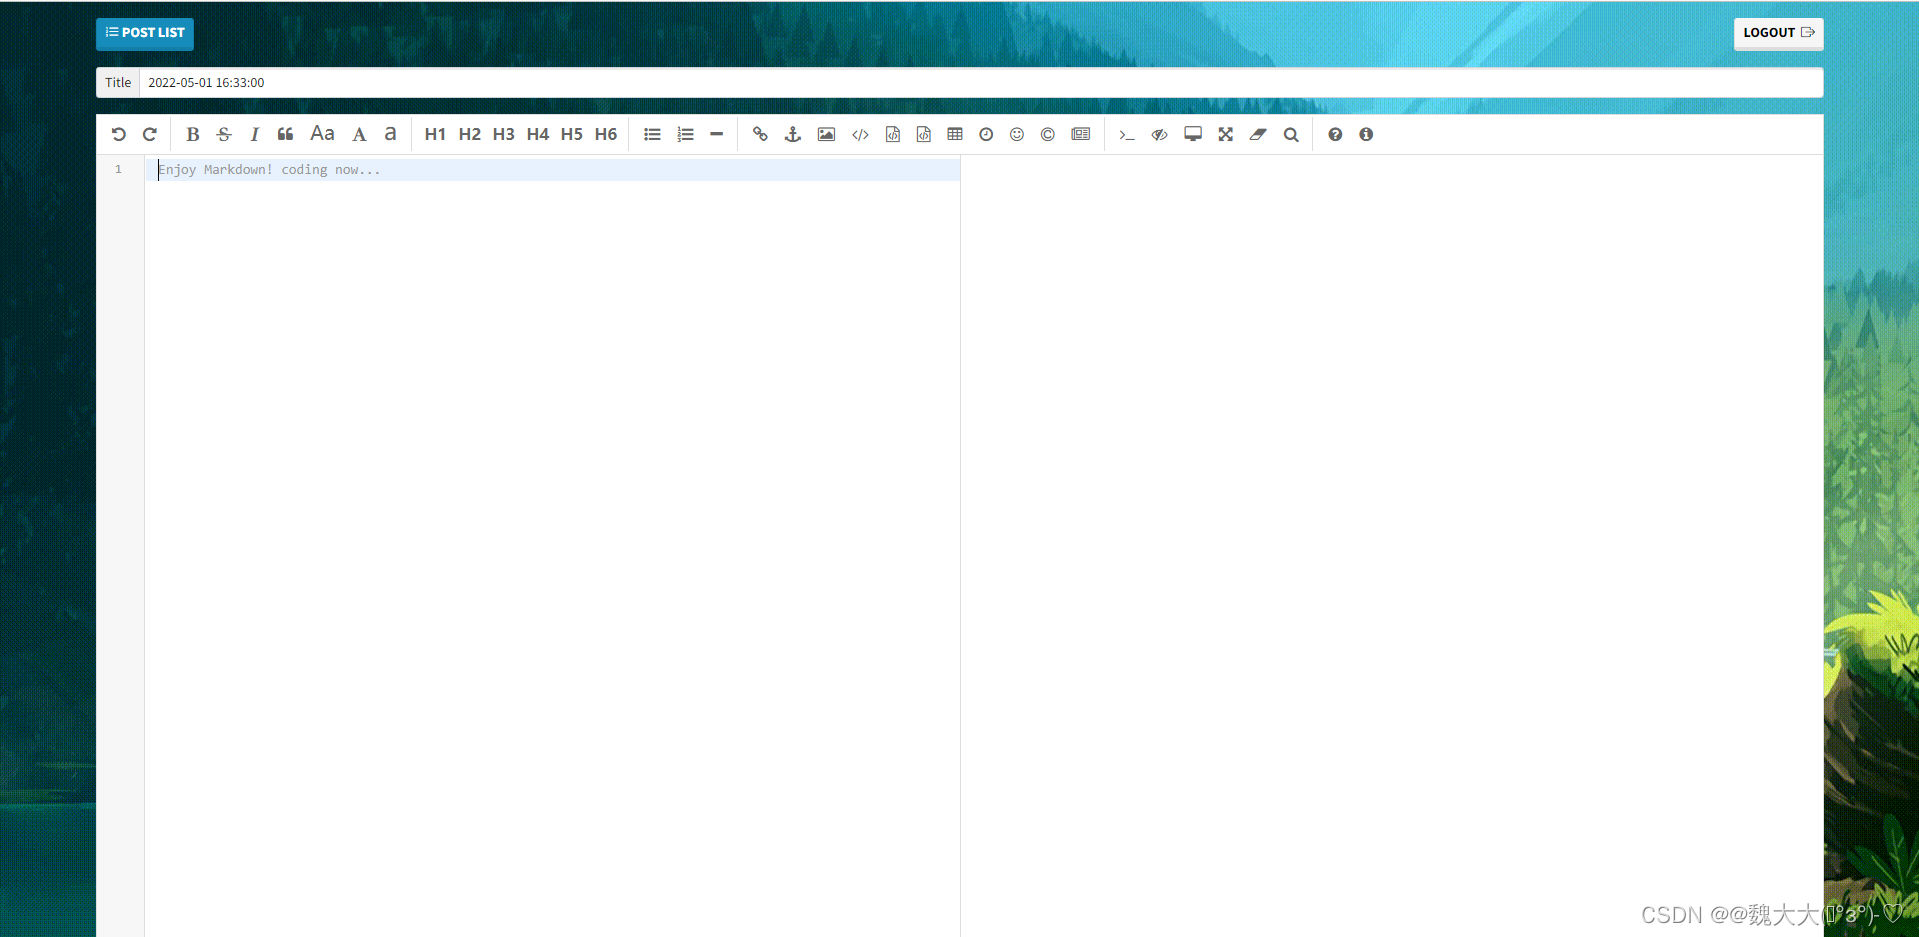Toggle live preview watch (eye icon)

point(1160,134)
